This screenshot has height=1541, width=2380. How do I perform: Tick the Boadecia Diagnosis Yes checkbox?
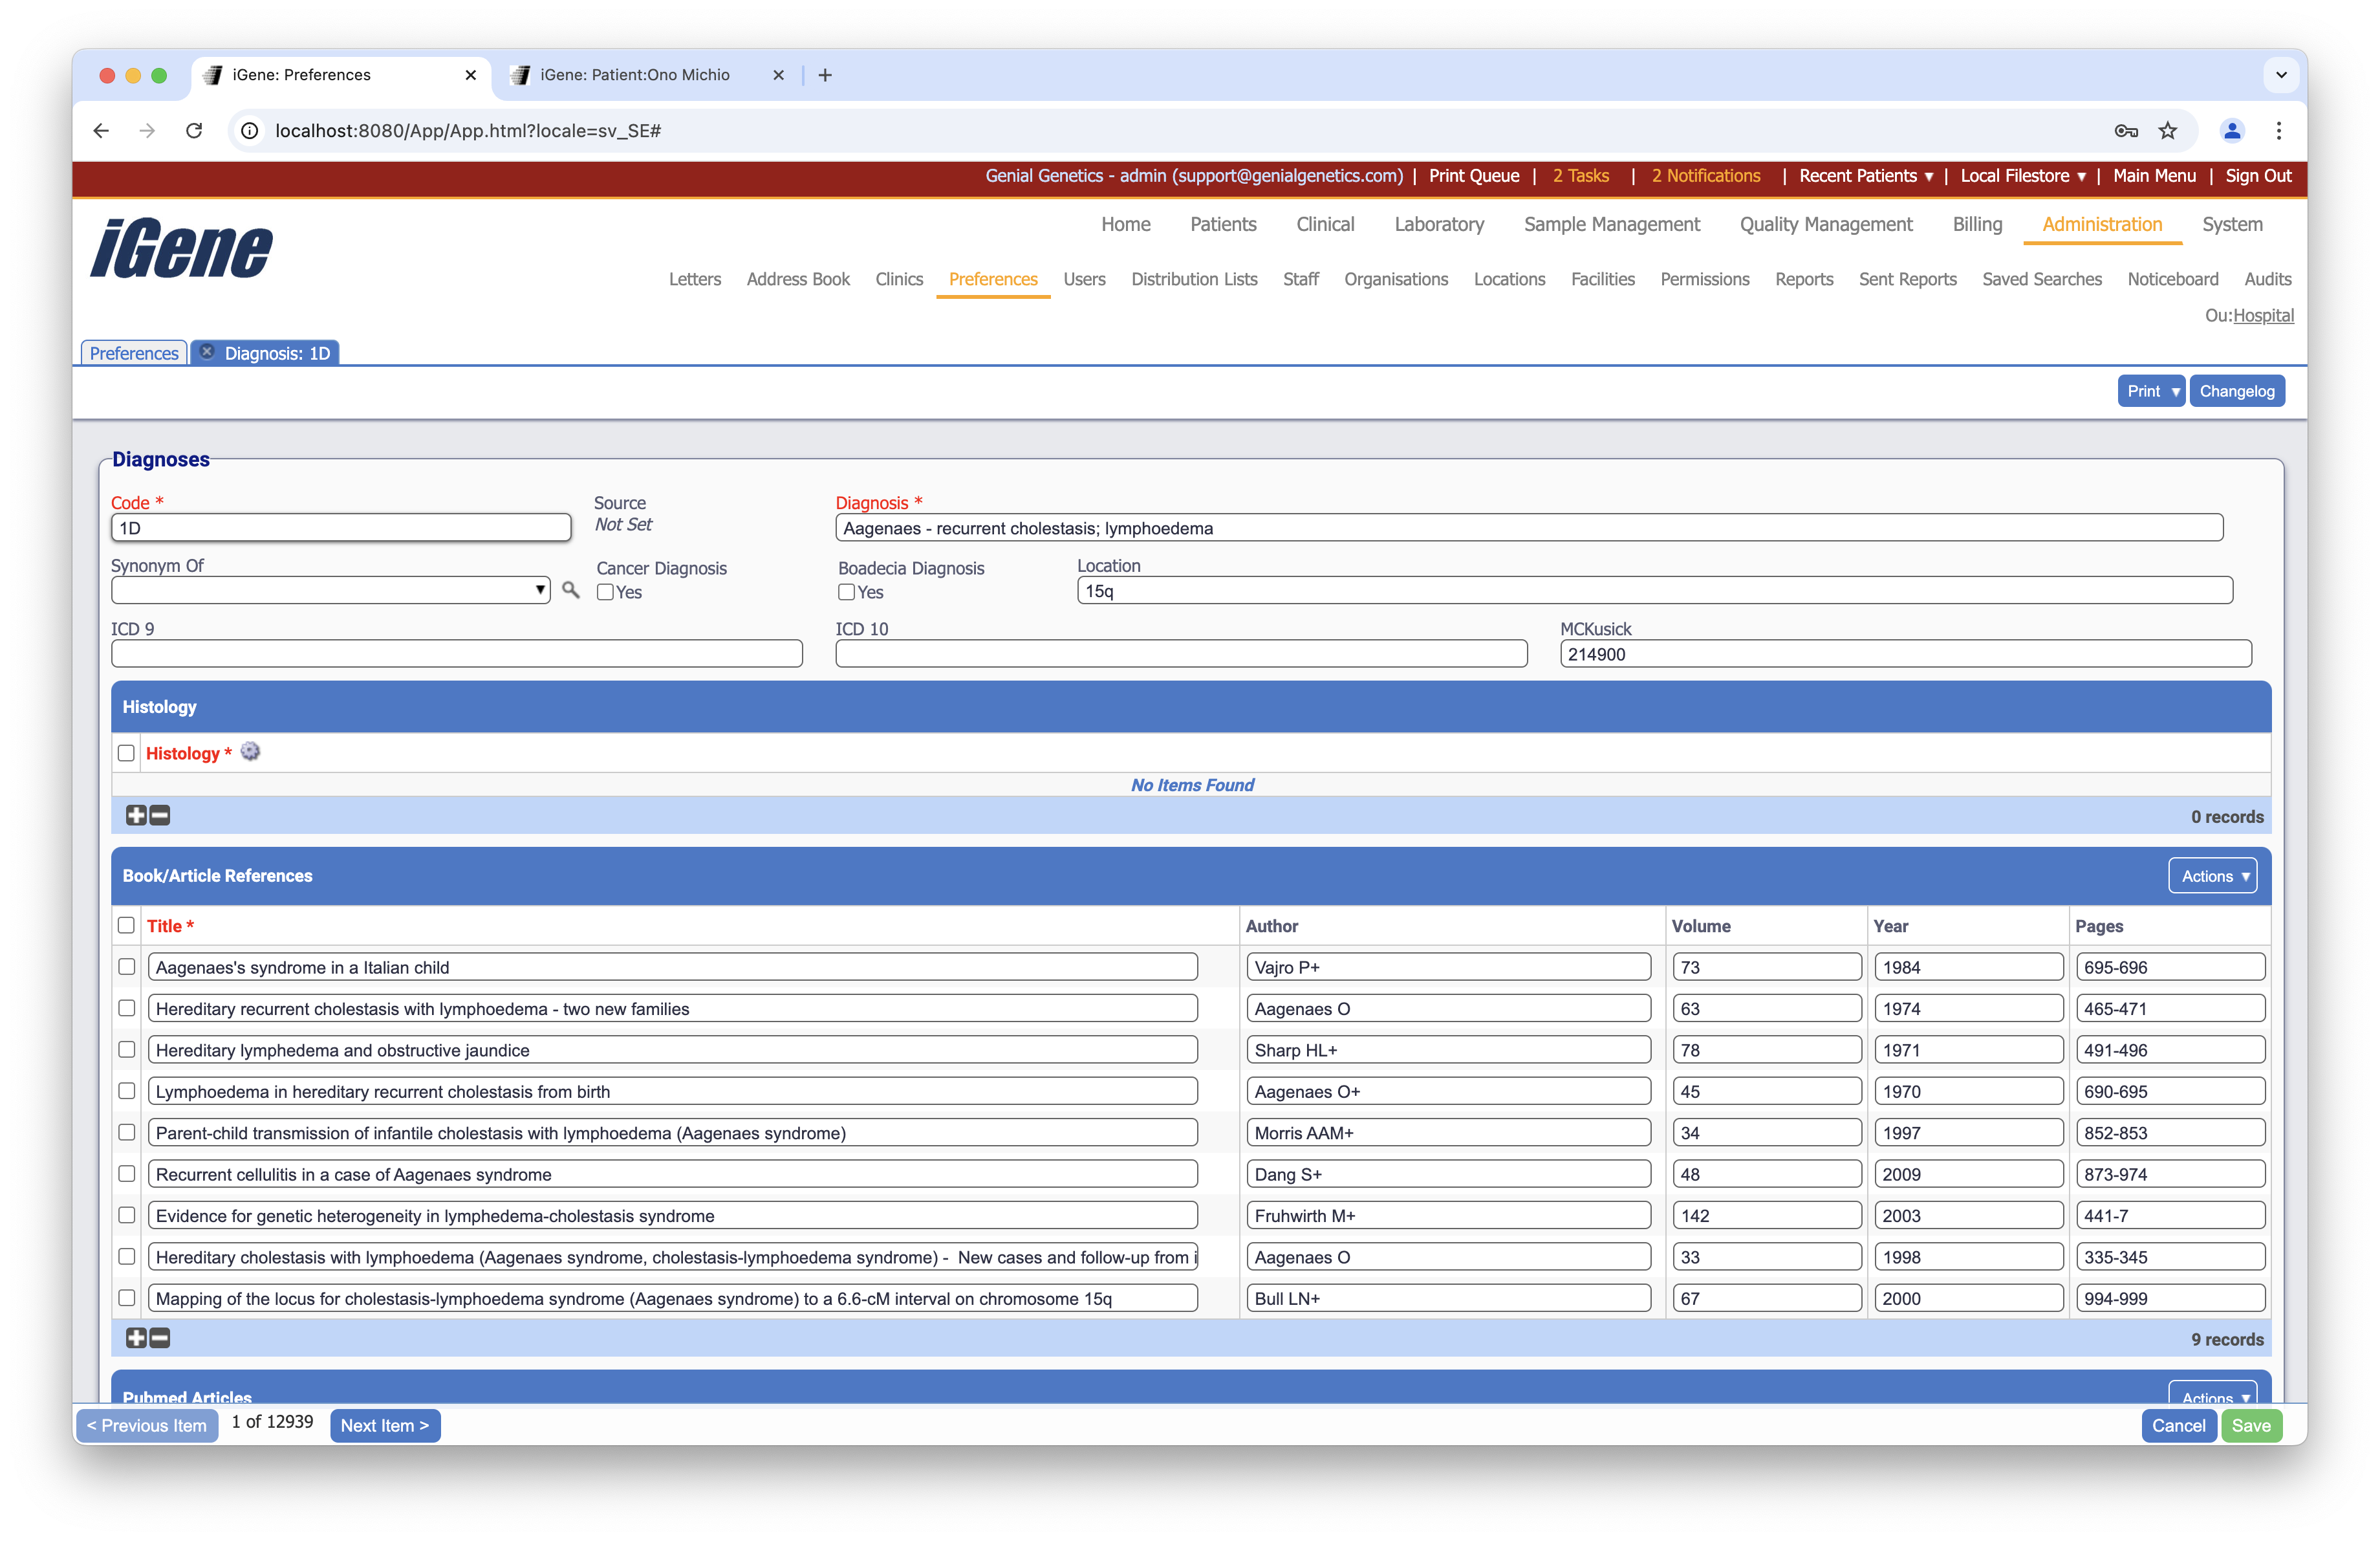(x=846, y=592)
